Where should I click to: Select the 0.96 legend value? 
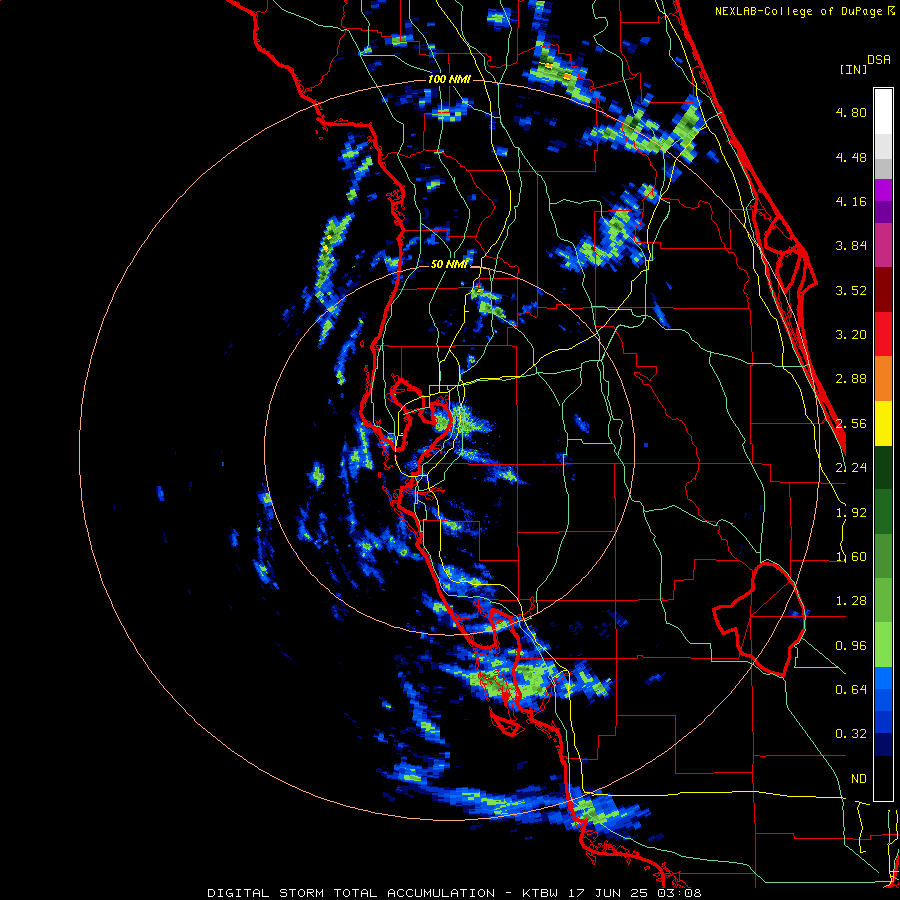851,646
